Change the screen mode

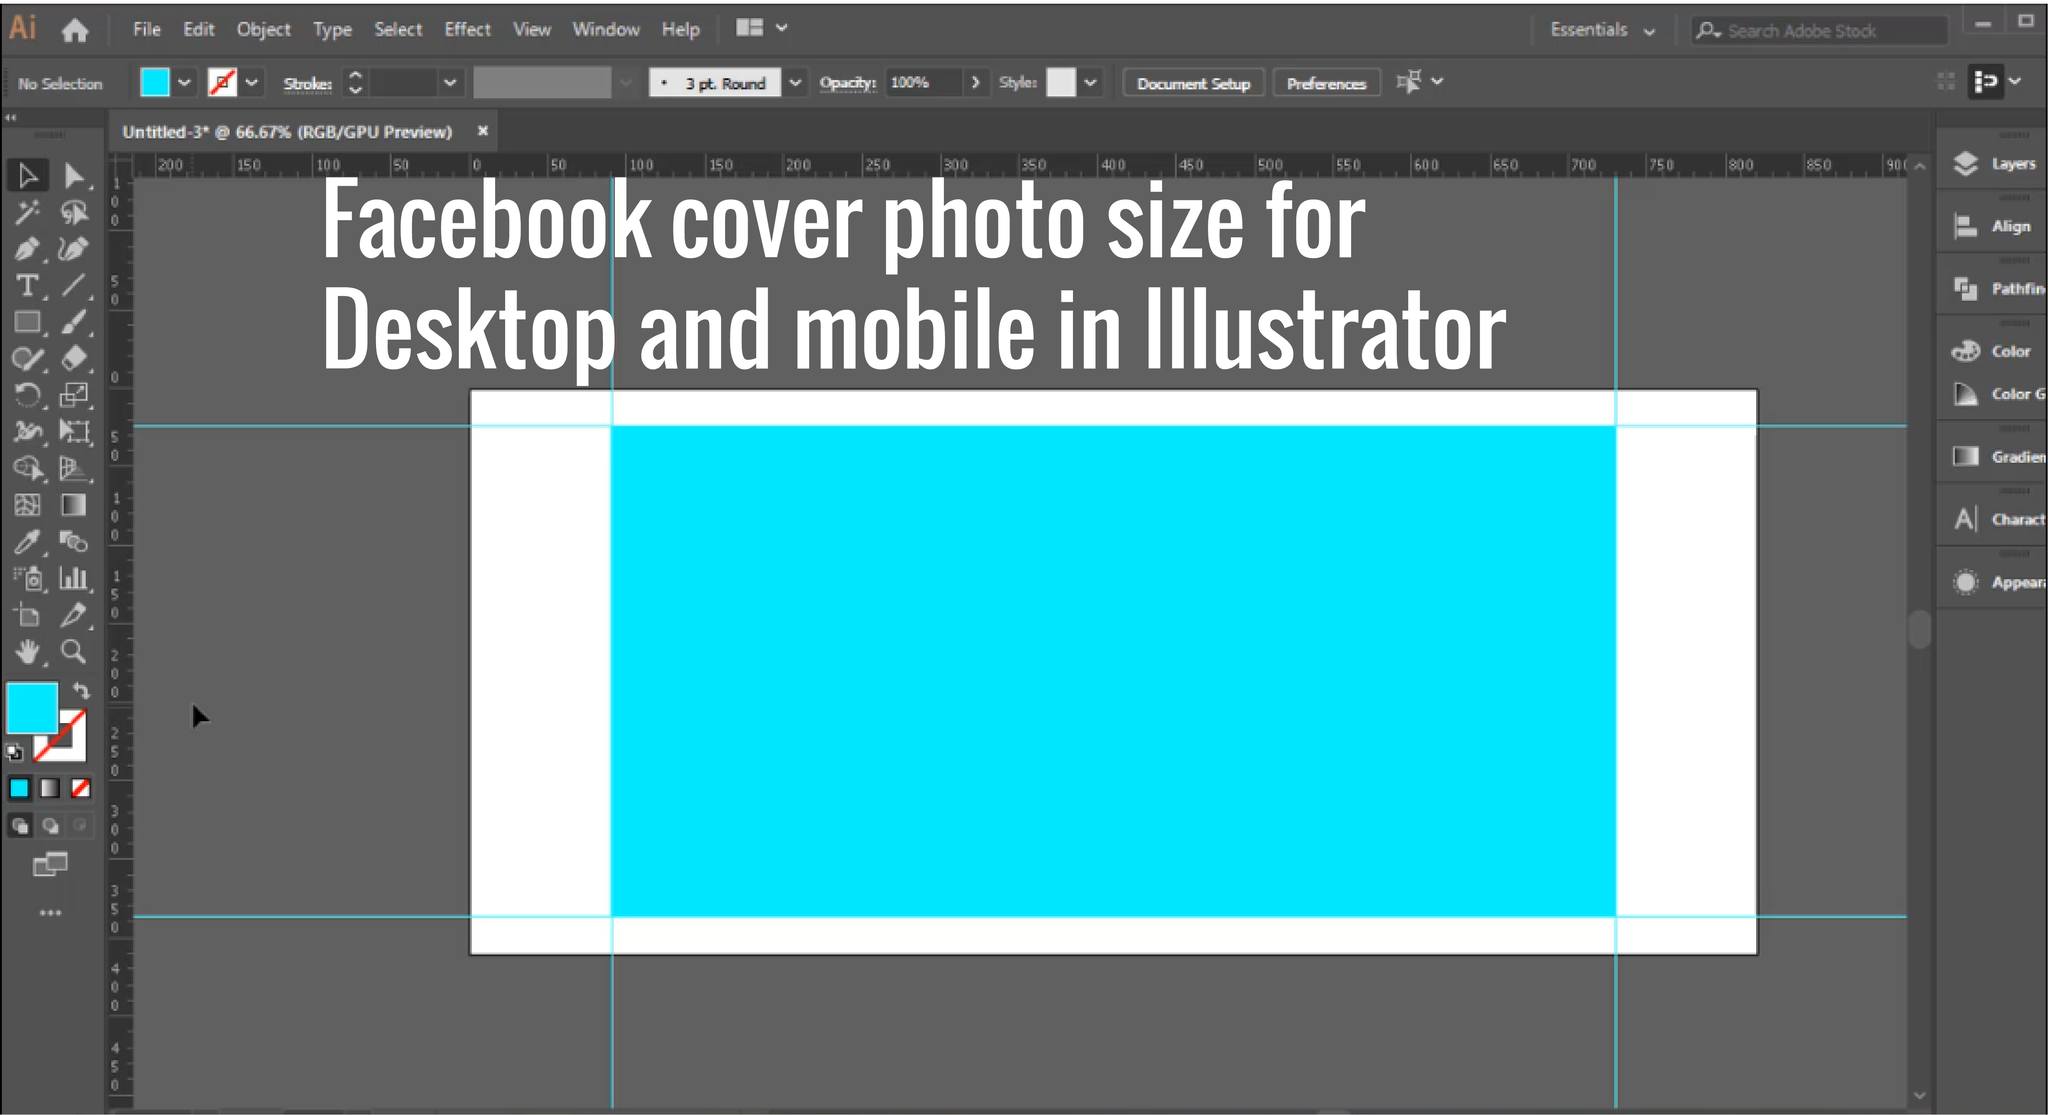(x=50, y=864)
